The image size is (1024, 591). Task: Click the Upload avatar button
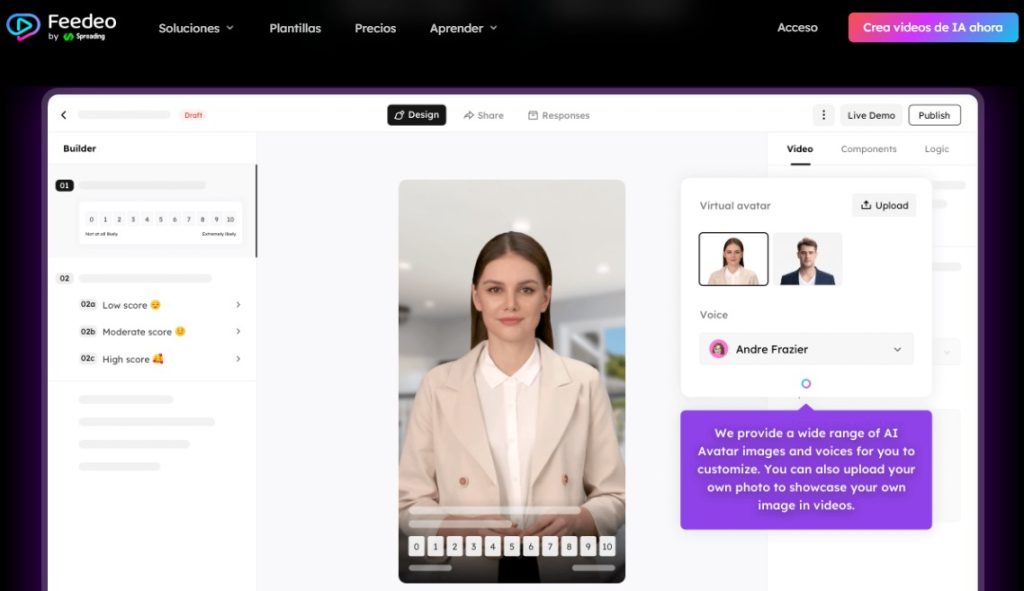884,205
